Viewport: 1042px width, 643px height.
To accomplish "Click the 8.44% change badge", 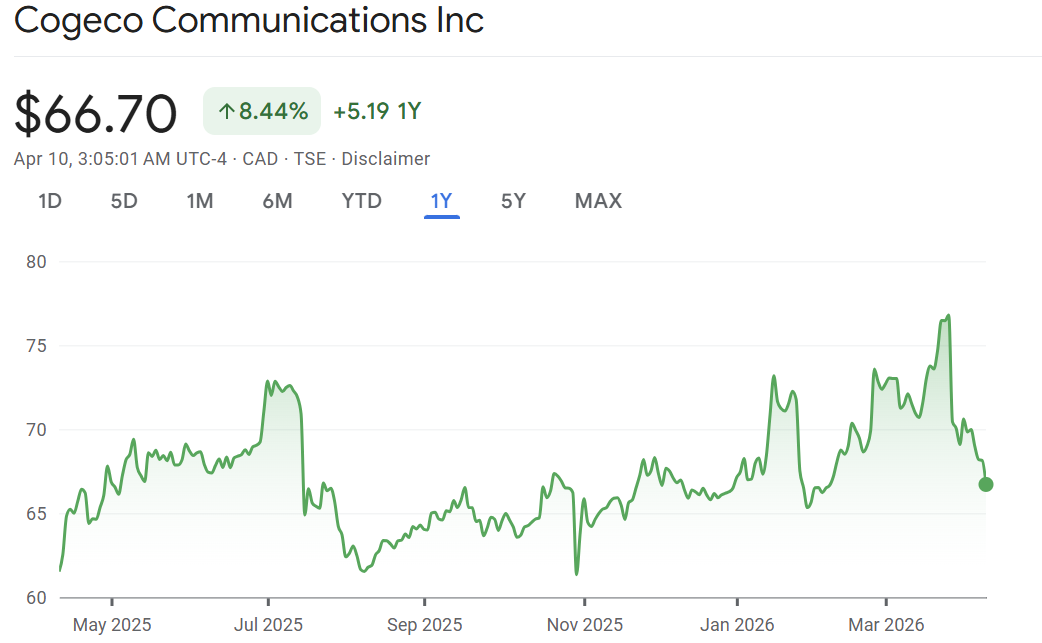I will coord(262,111).
